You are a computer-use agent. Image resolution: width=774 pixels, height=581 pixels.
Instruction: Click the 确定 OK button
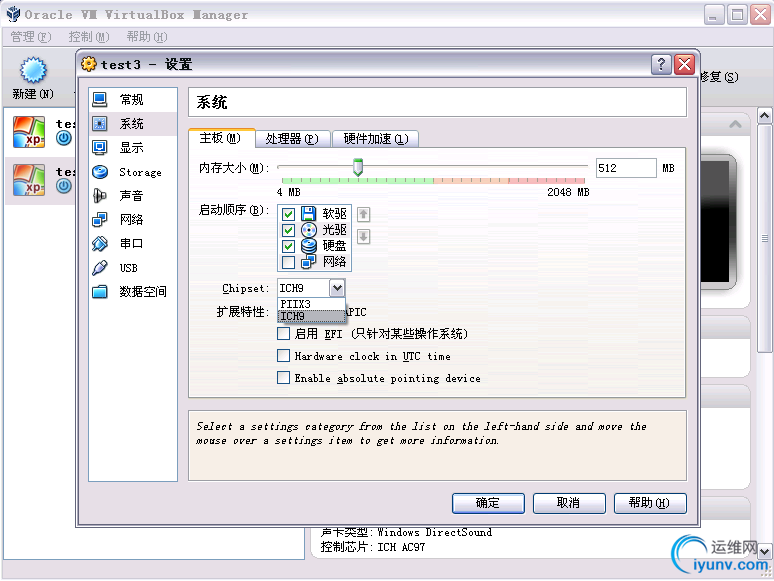pos(488,503)
